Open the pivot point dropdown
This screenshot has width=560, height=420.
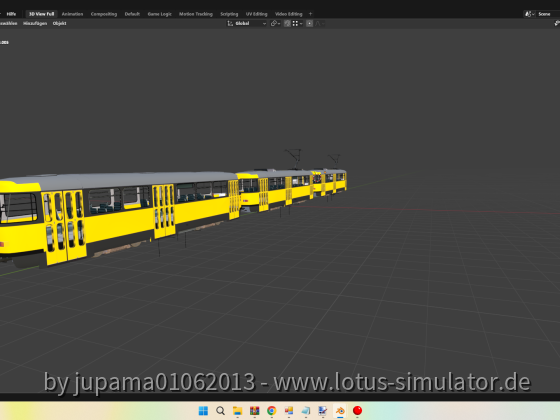[x=275, y=23]
